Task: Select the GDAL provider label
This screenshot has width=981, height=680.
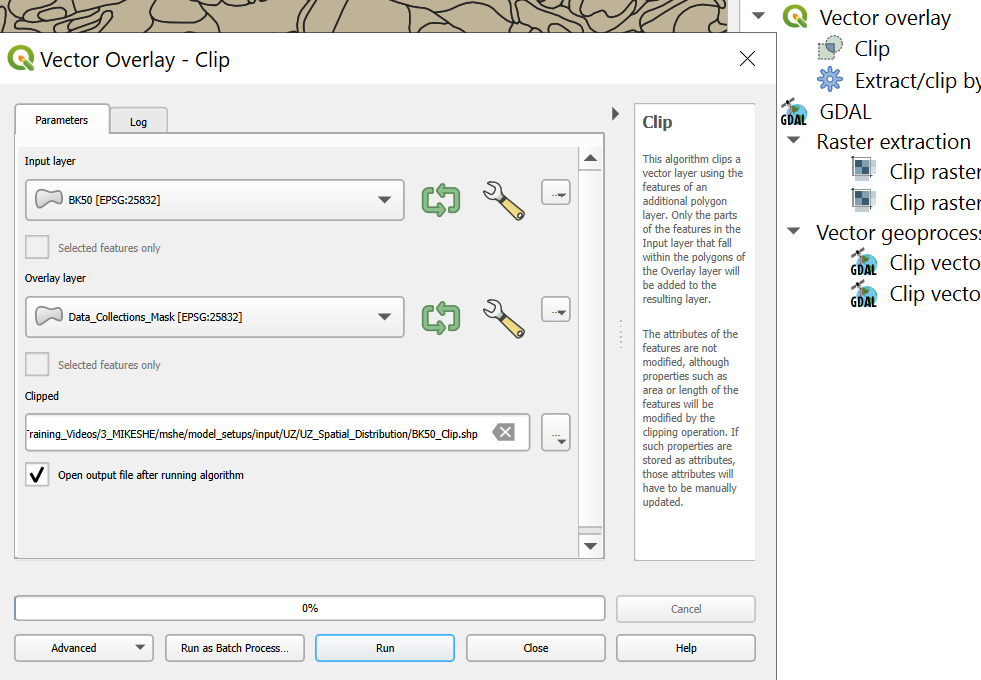Action: click(845, 111)
